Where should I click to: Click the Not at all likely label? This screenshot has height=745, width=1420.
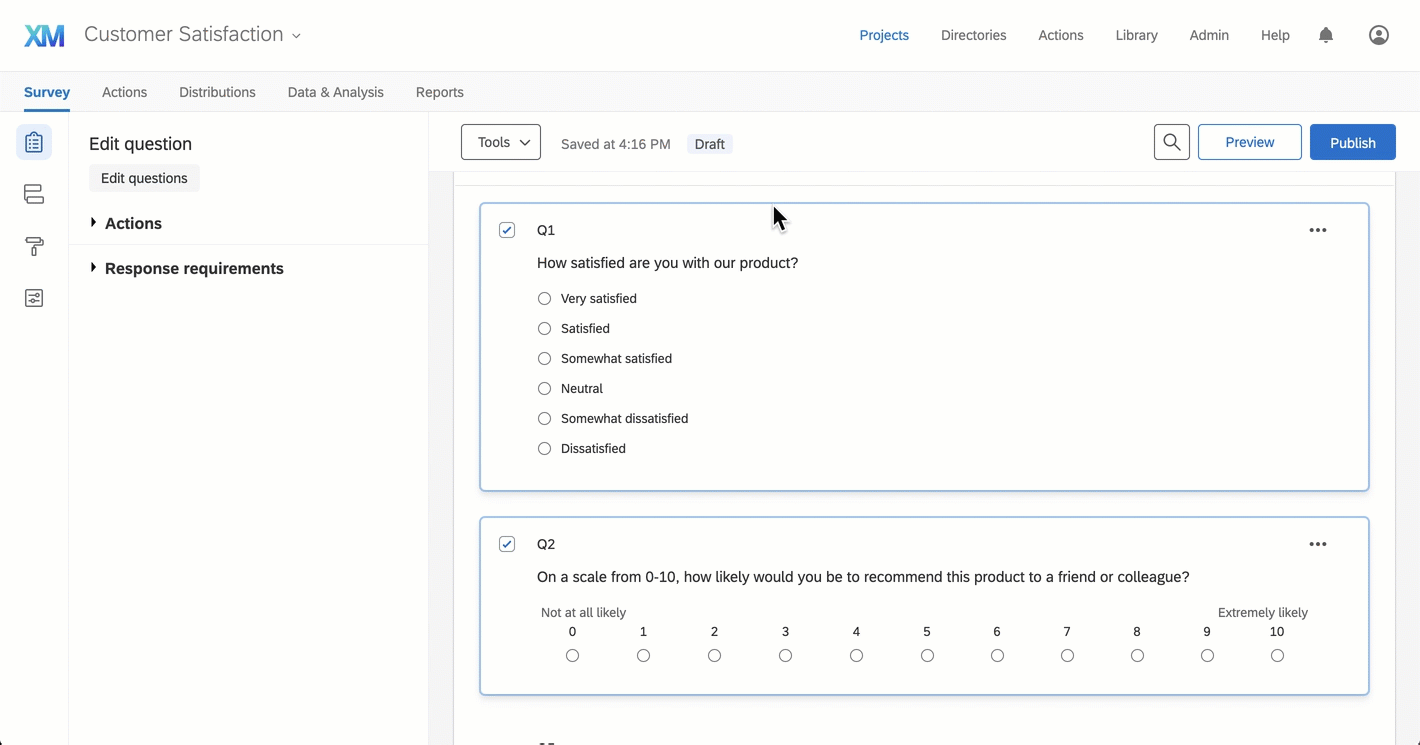583,612
